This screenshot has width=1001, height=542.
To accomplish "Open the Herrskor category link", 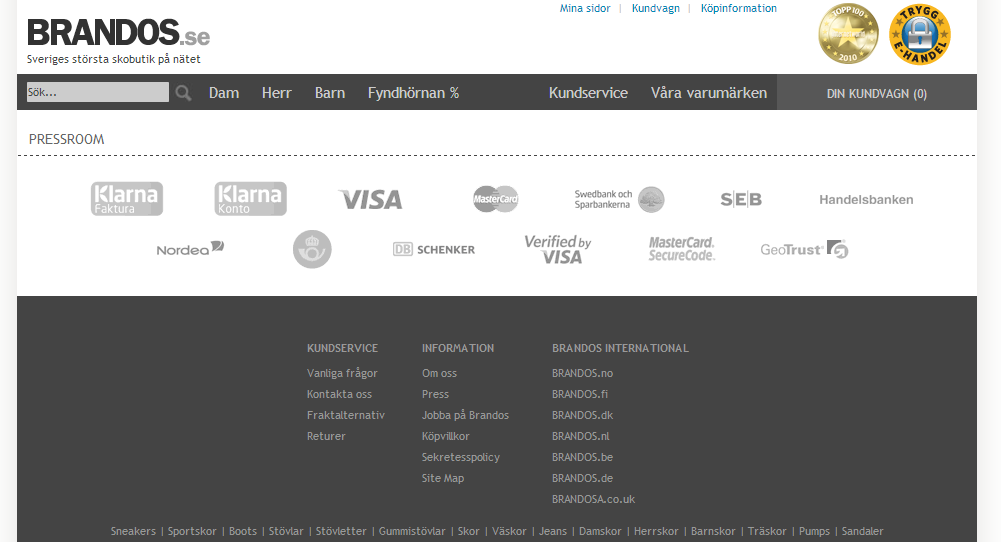I will 656,531.
